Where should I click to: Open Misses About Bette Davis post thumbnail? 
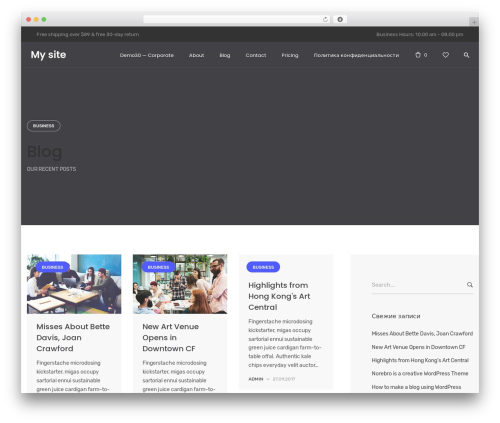click(x=74, y=284)
